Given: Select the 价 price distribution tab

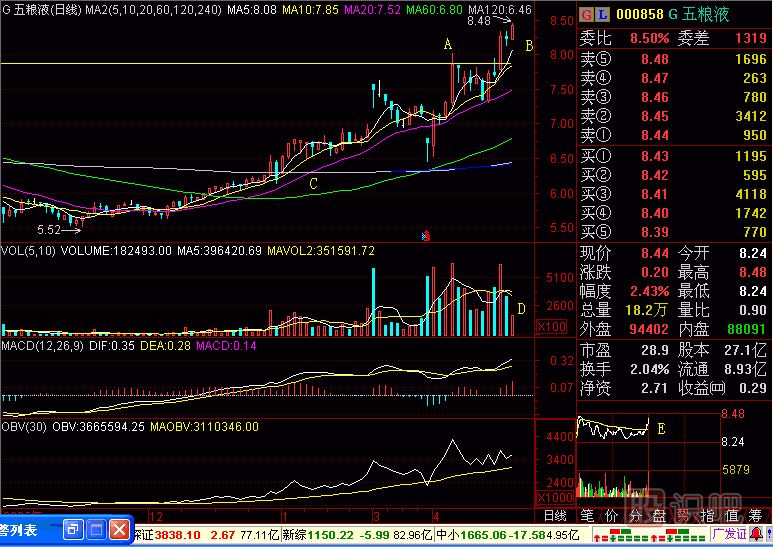Looking at the screenshot, I should (x=611, y=516).
